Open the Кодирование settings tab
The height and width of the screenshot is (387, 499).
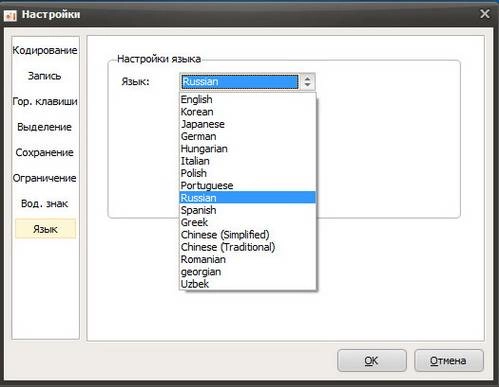pos(45,50)
